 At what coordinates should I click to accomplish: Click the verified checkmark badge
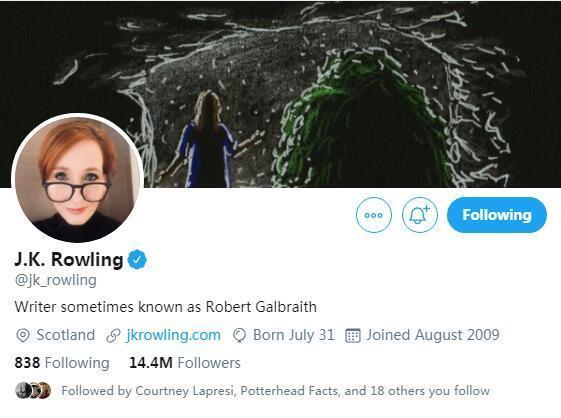tap(137, 259)
